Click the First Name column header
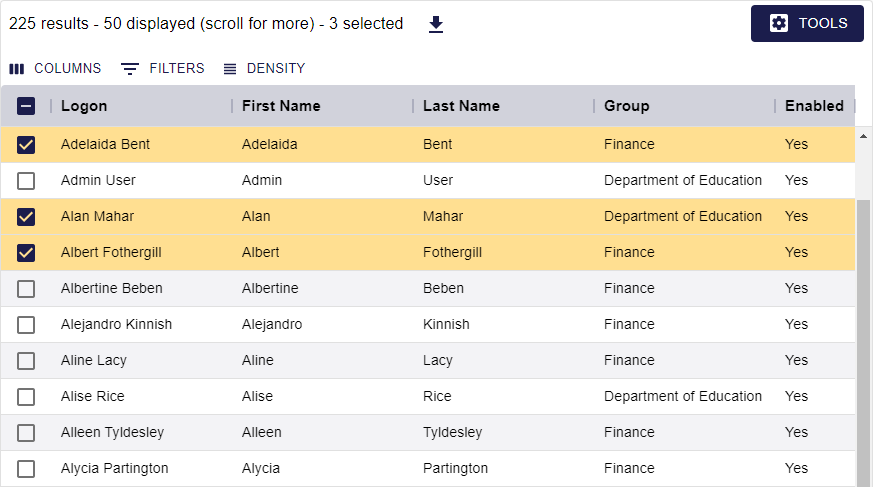Viewport: 873px width, 487px height. [281, 106]
